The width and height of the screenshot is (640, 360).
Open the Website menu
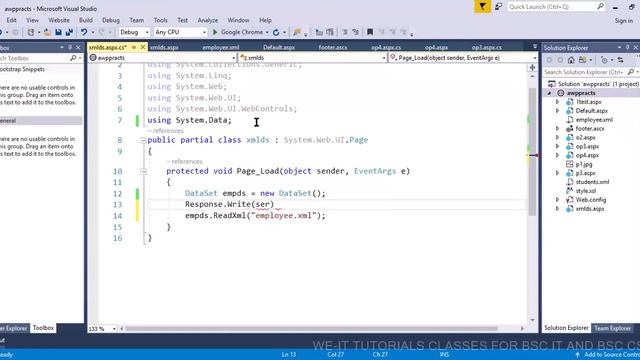pos(59,20)
